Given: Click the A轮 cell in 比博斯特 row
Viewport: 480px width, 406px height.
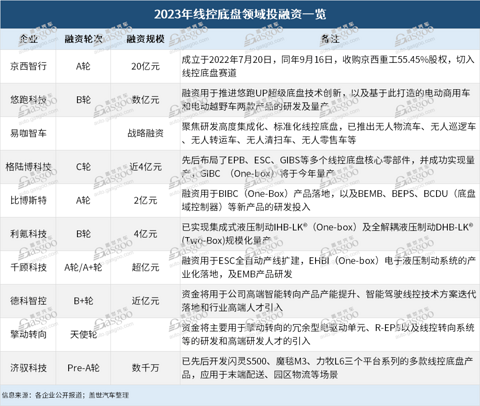Looking at the screenshot, I should [83, 200].
